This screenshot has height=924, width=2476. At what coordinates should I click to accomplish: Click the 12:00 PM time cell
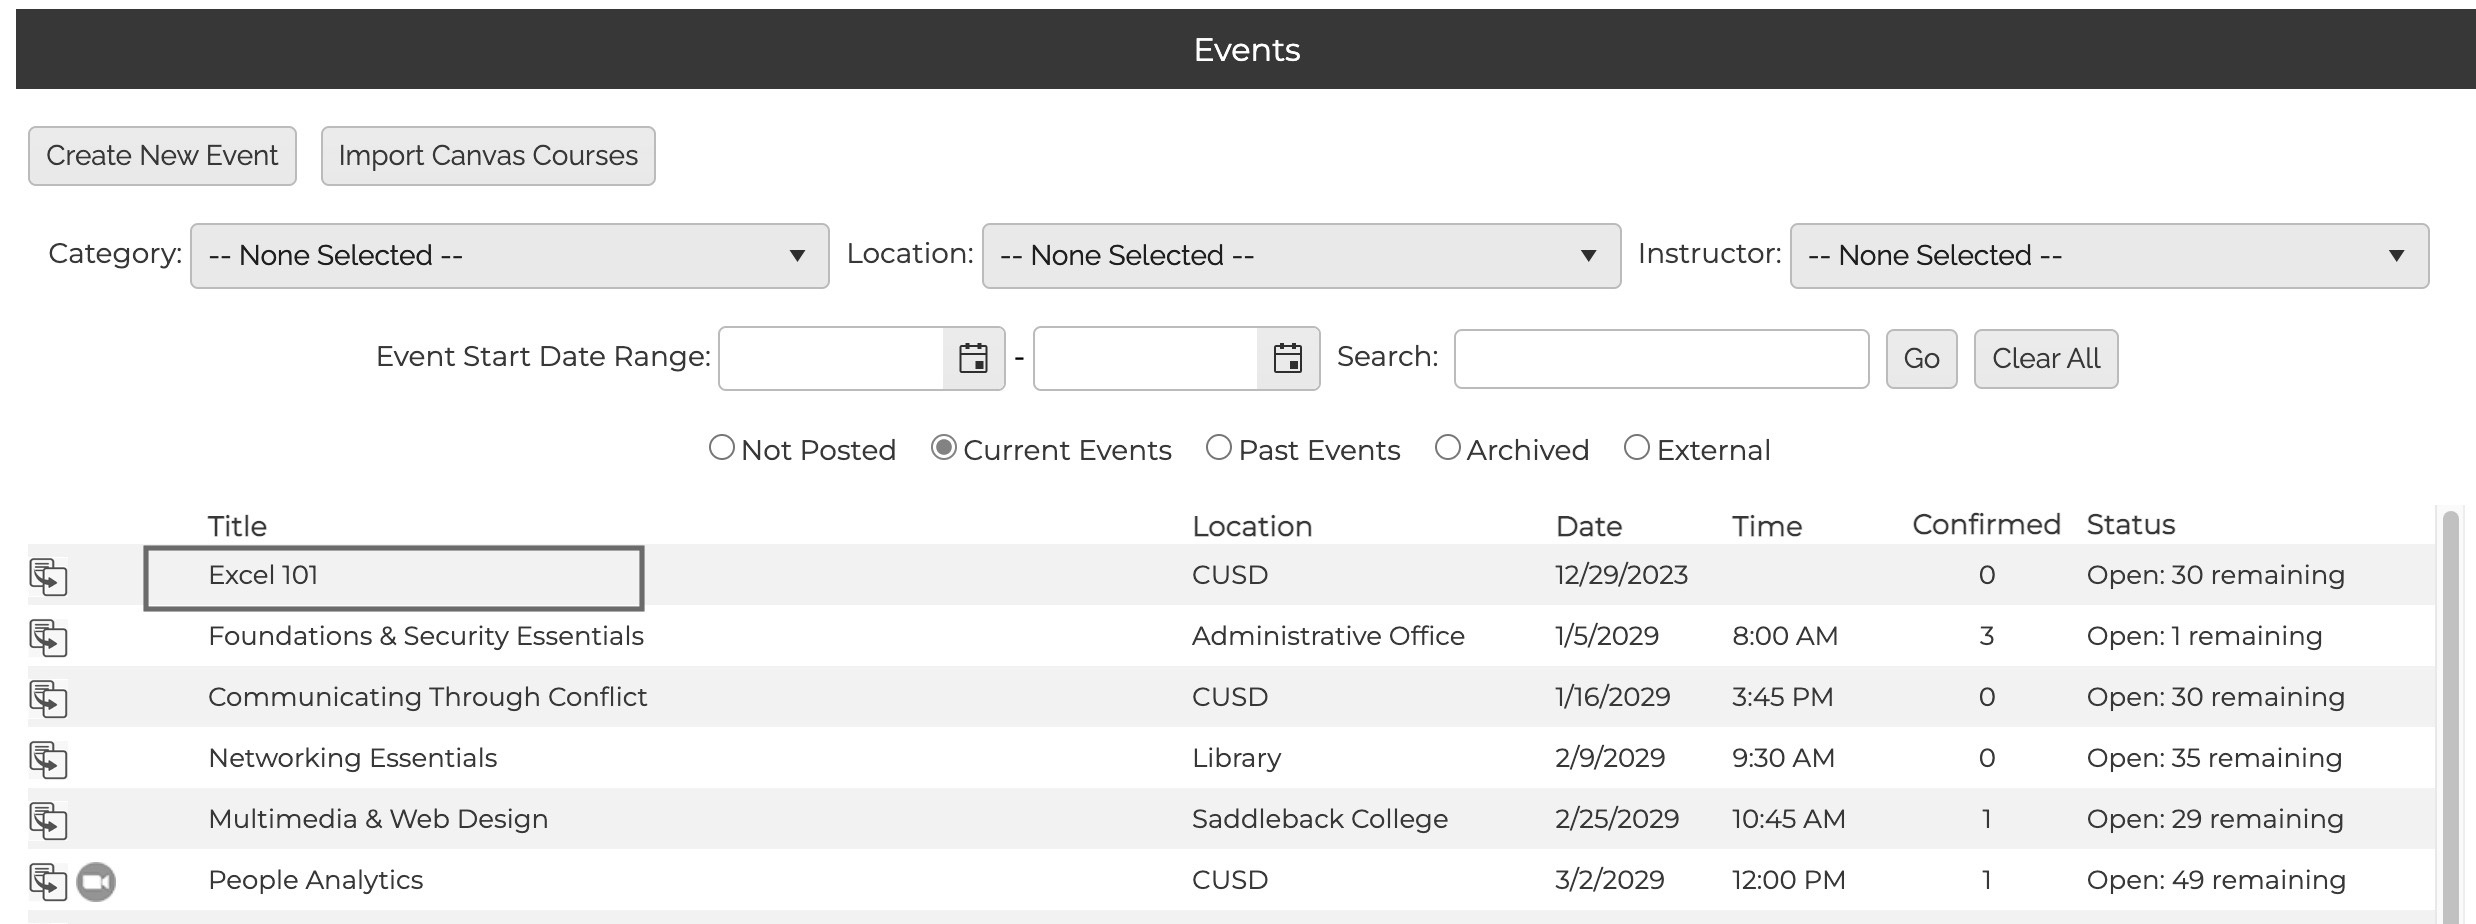(1788, 880)
